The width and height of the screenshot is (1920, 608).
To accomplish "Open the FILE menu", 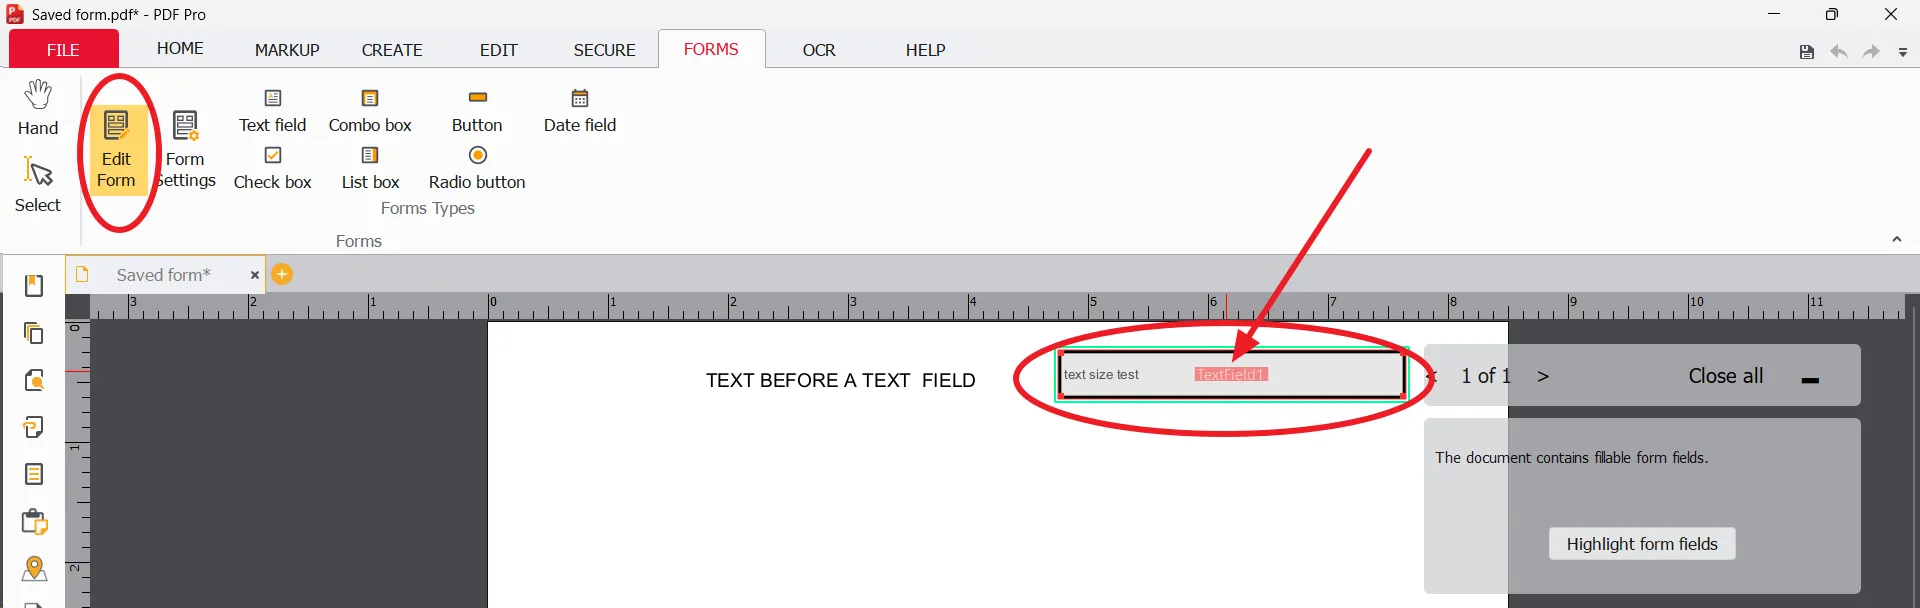I will pos(63,49).
